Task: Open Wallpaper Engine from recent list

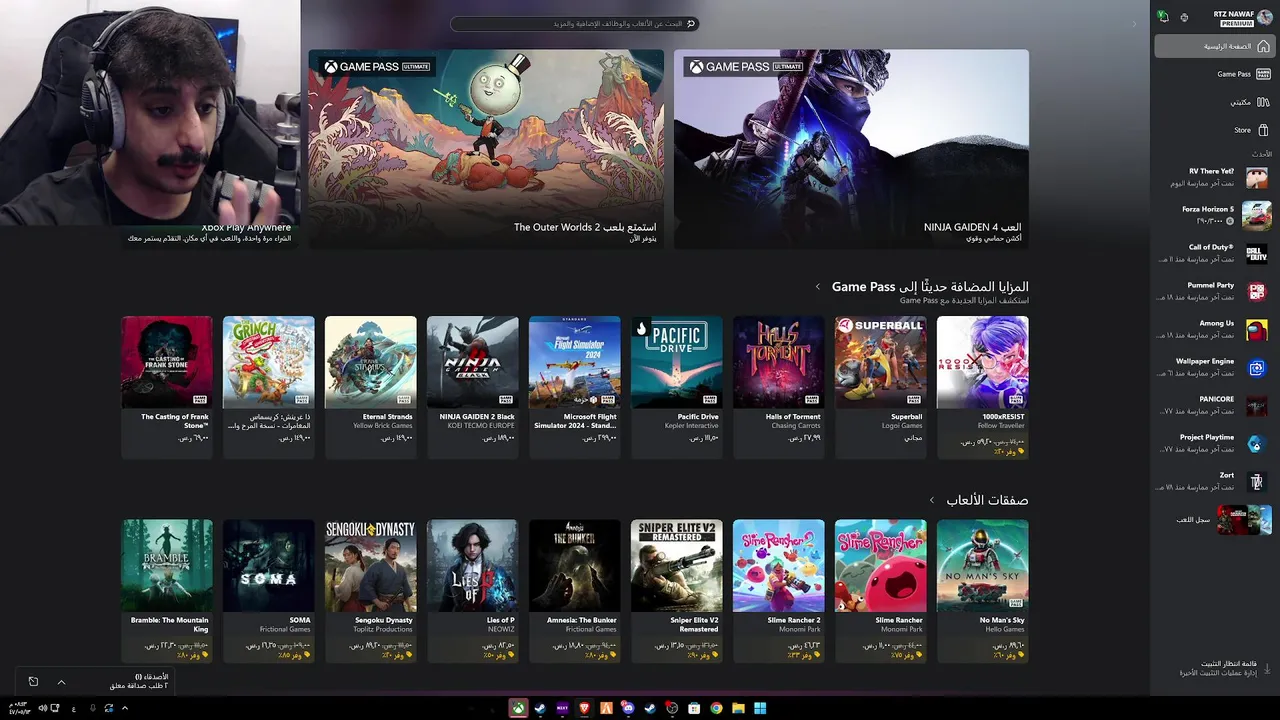Action: 1214,367
